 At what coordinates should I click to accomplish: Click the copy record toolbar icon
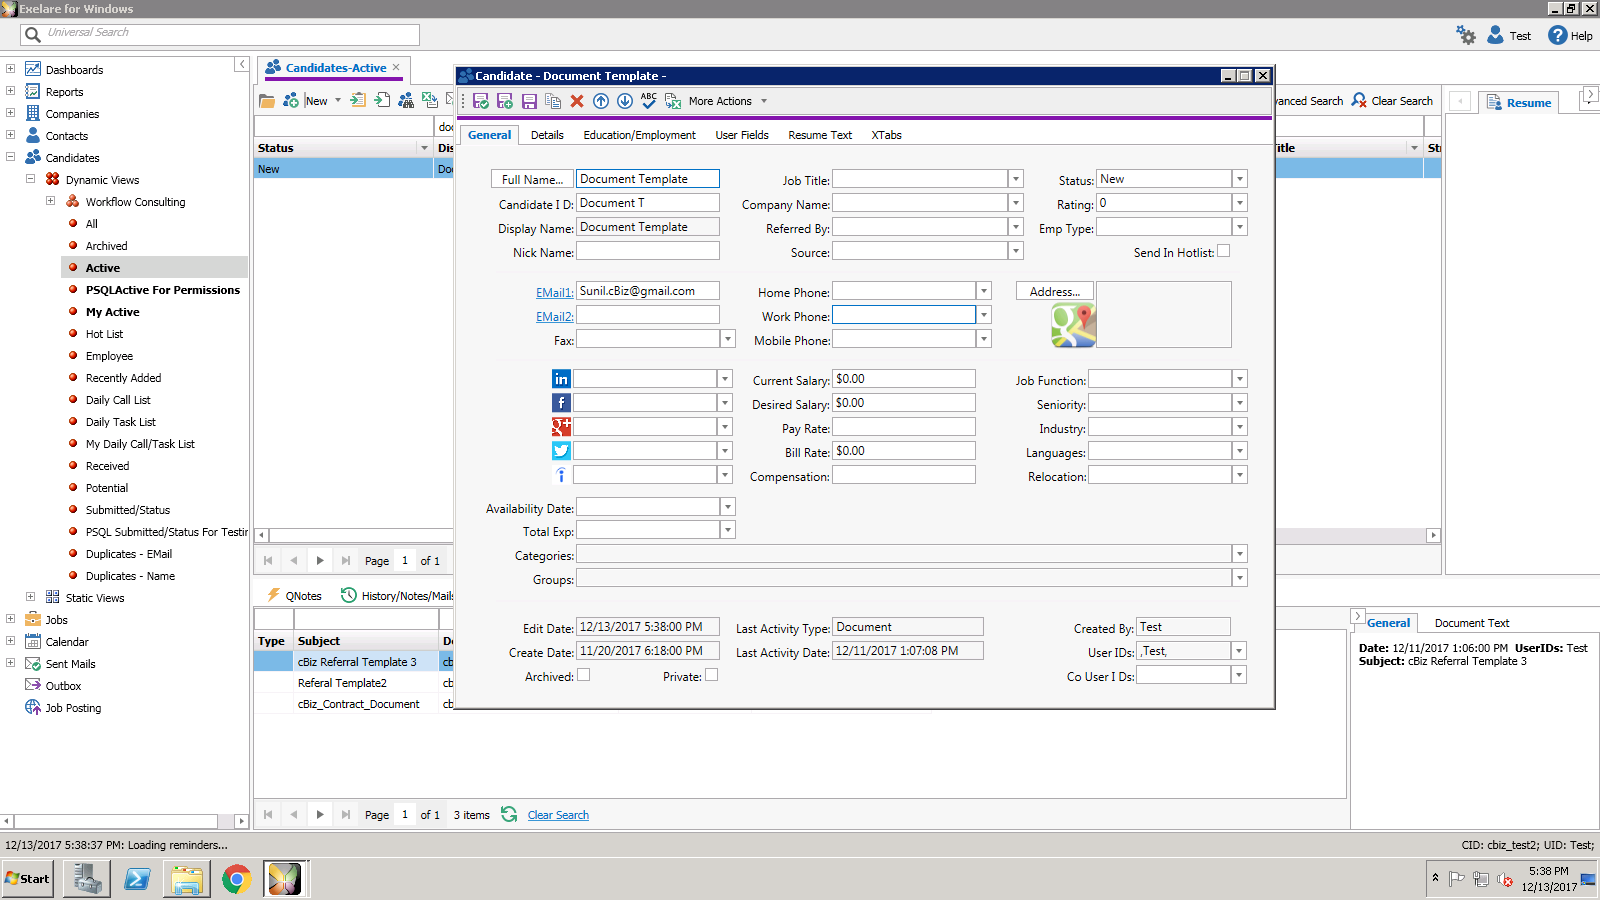[x=553, y=101]
